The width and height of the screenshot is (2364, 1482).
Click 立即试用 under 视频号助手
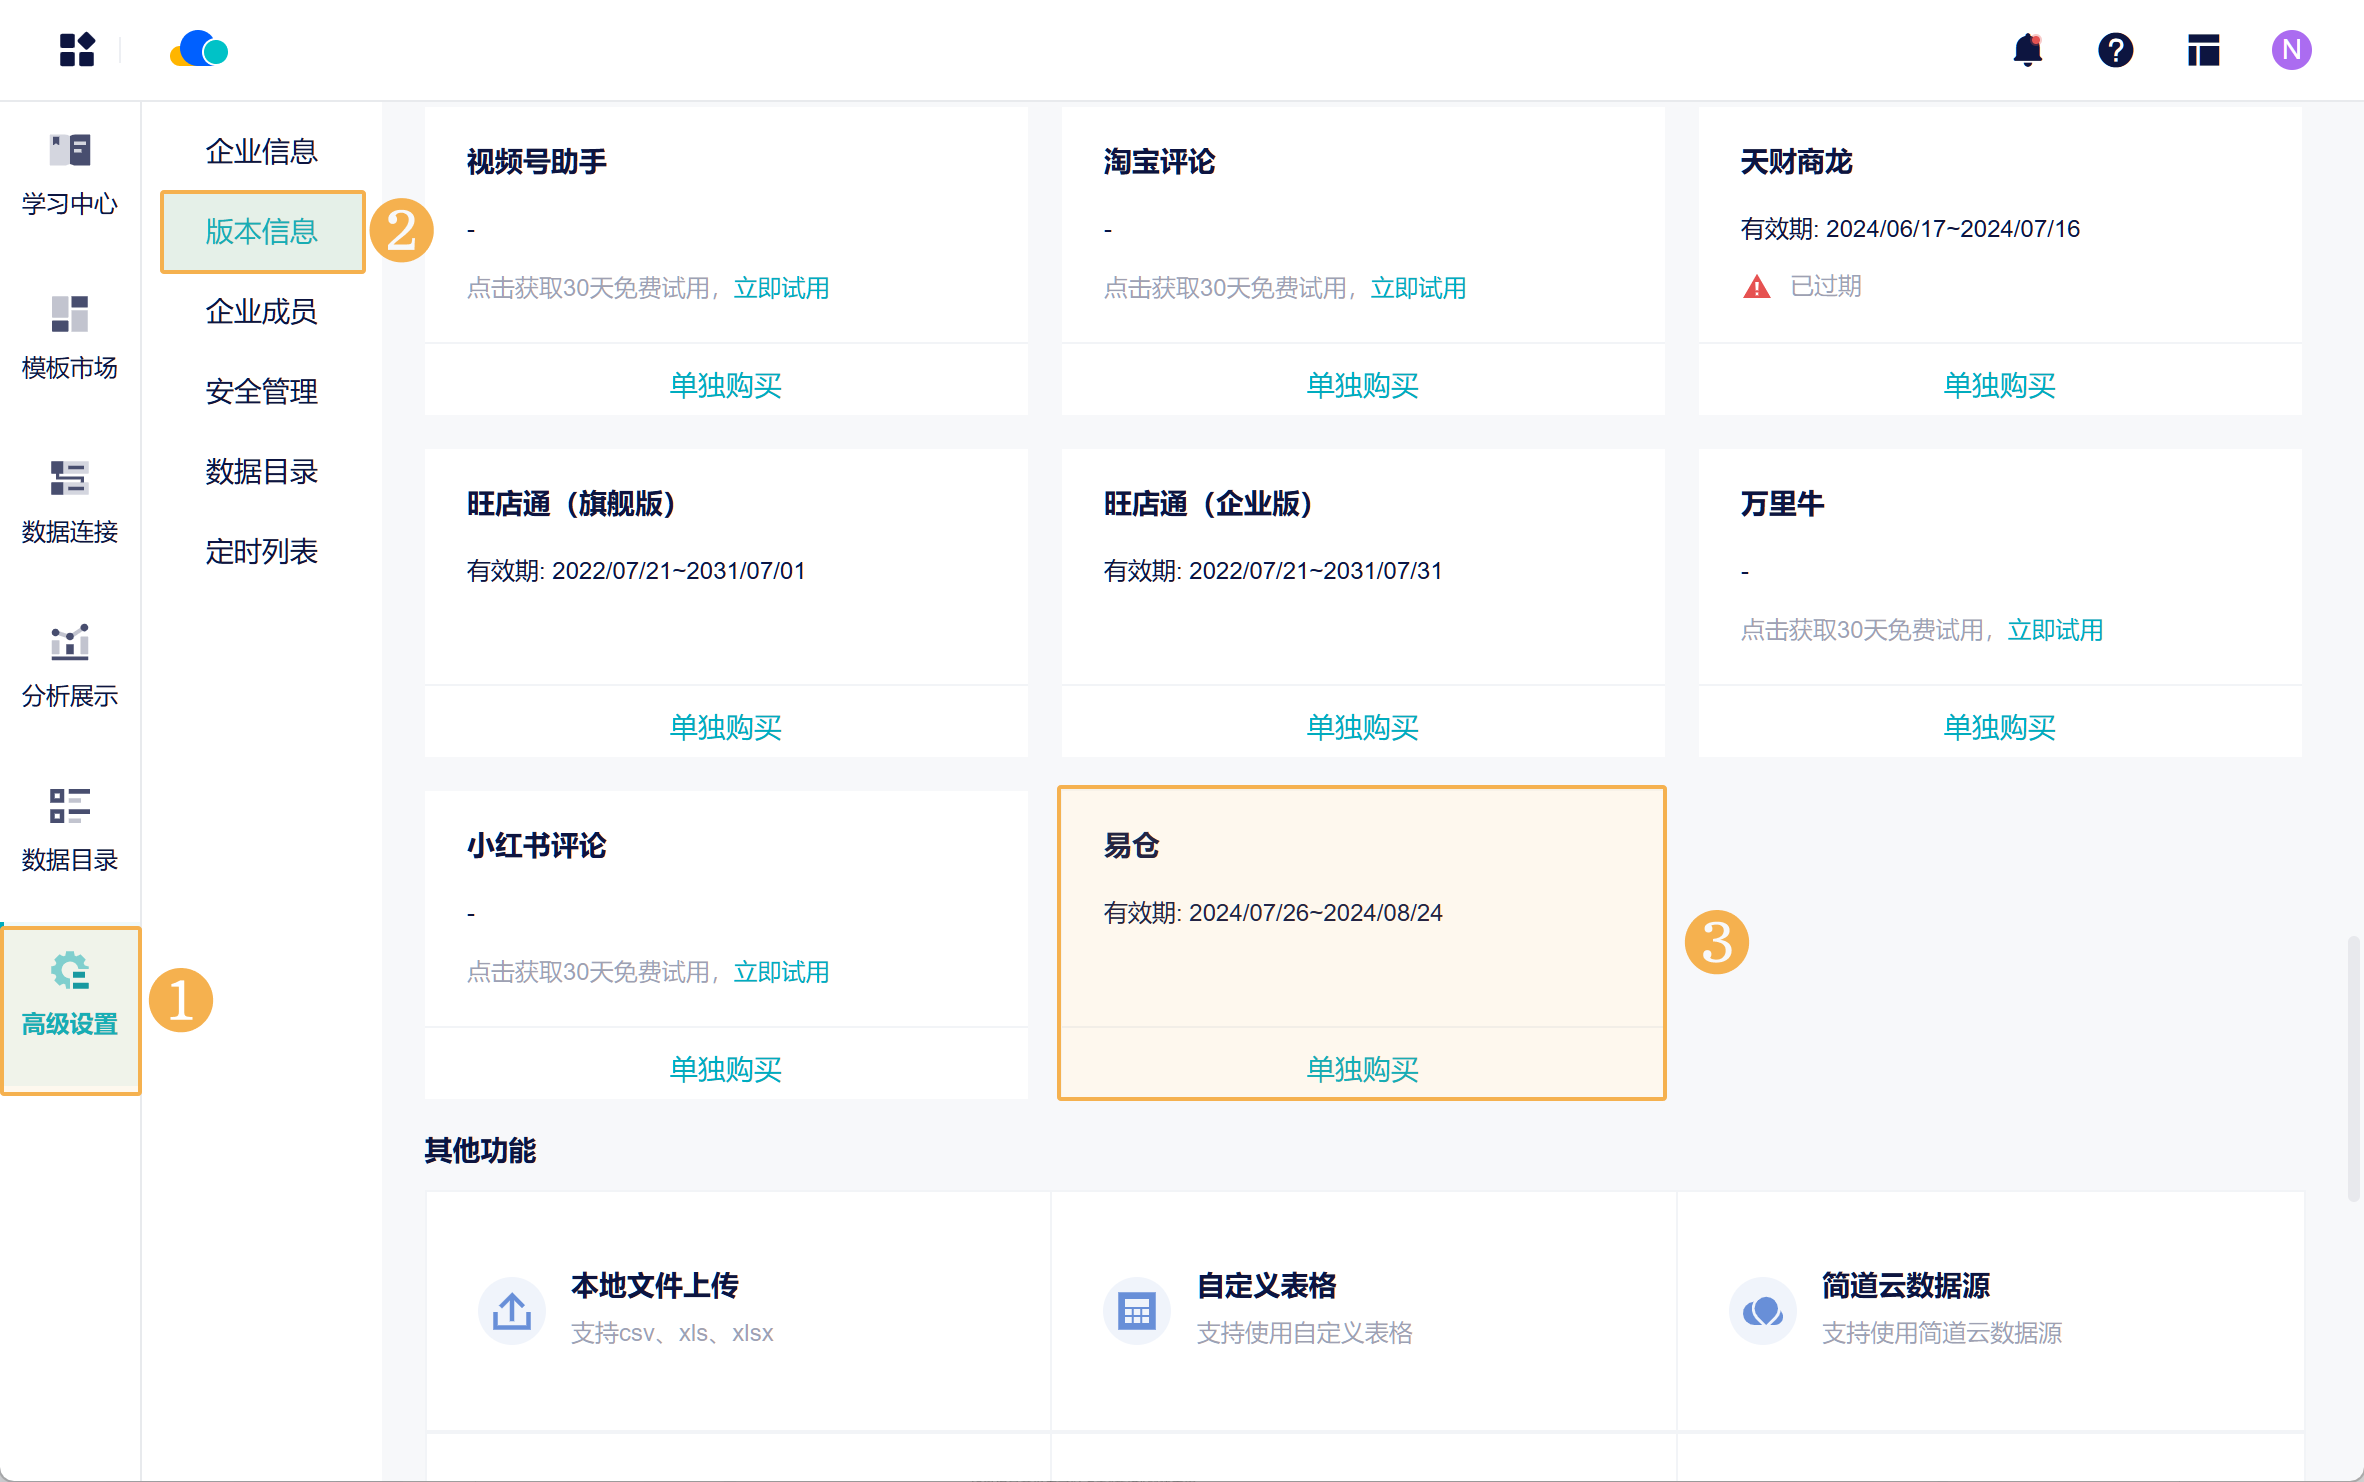click(781, 288)
